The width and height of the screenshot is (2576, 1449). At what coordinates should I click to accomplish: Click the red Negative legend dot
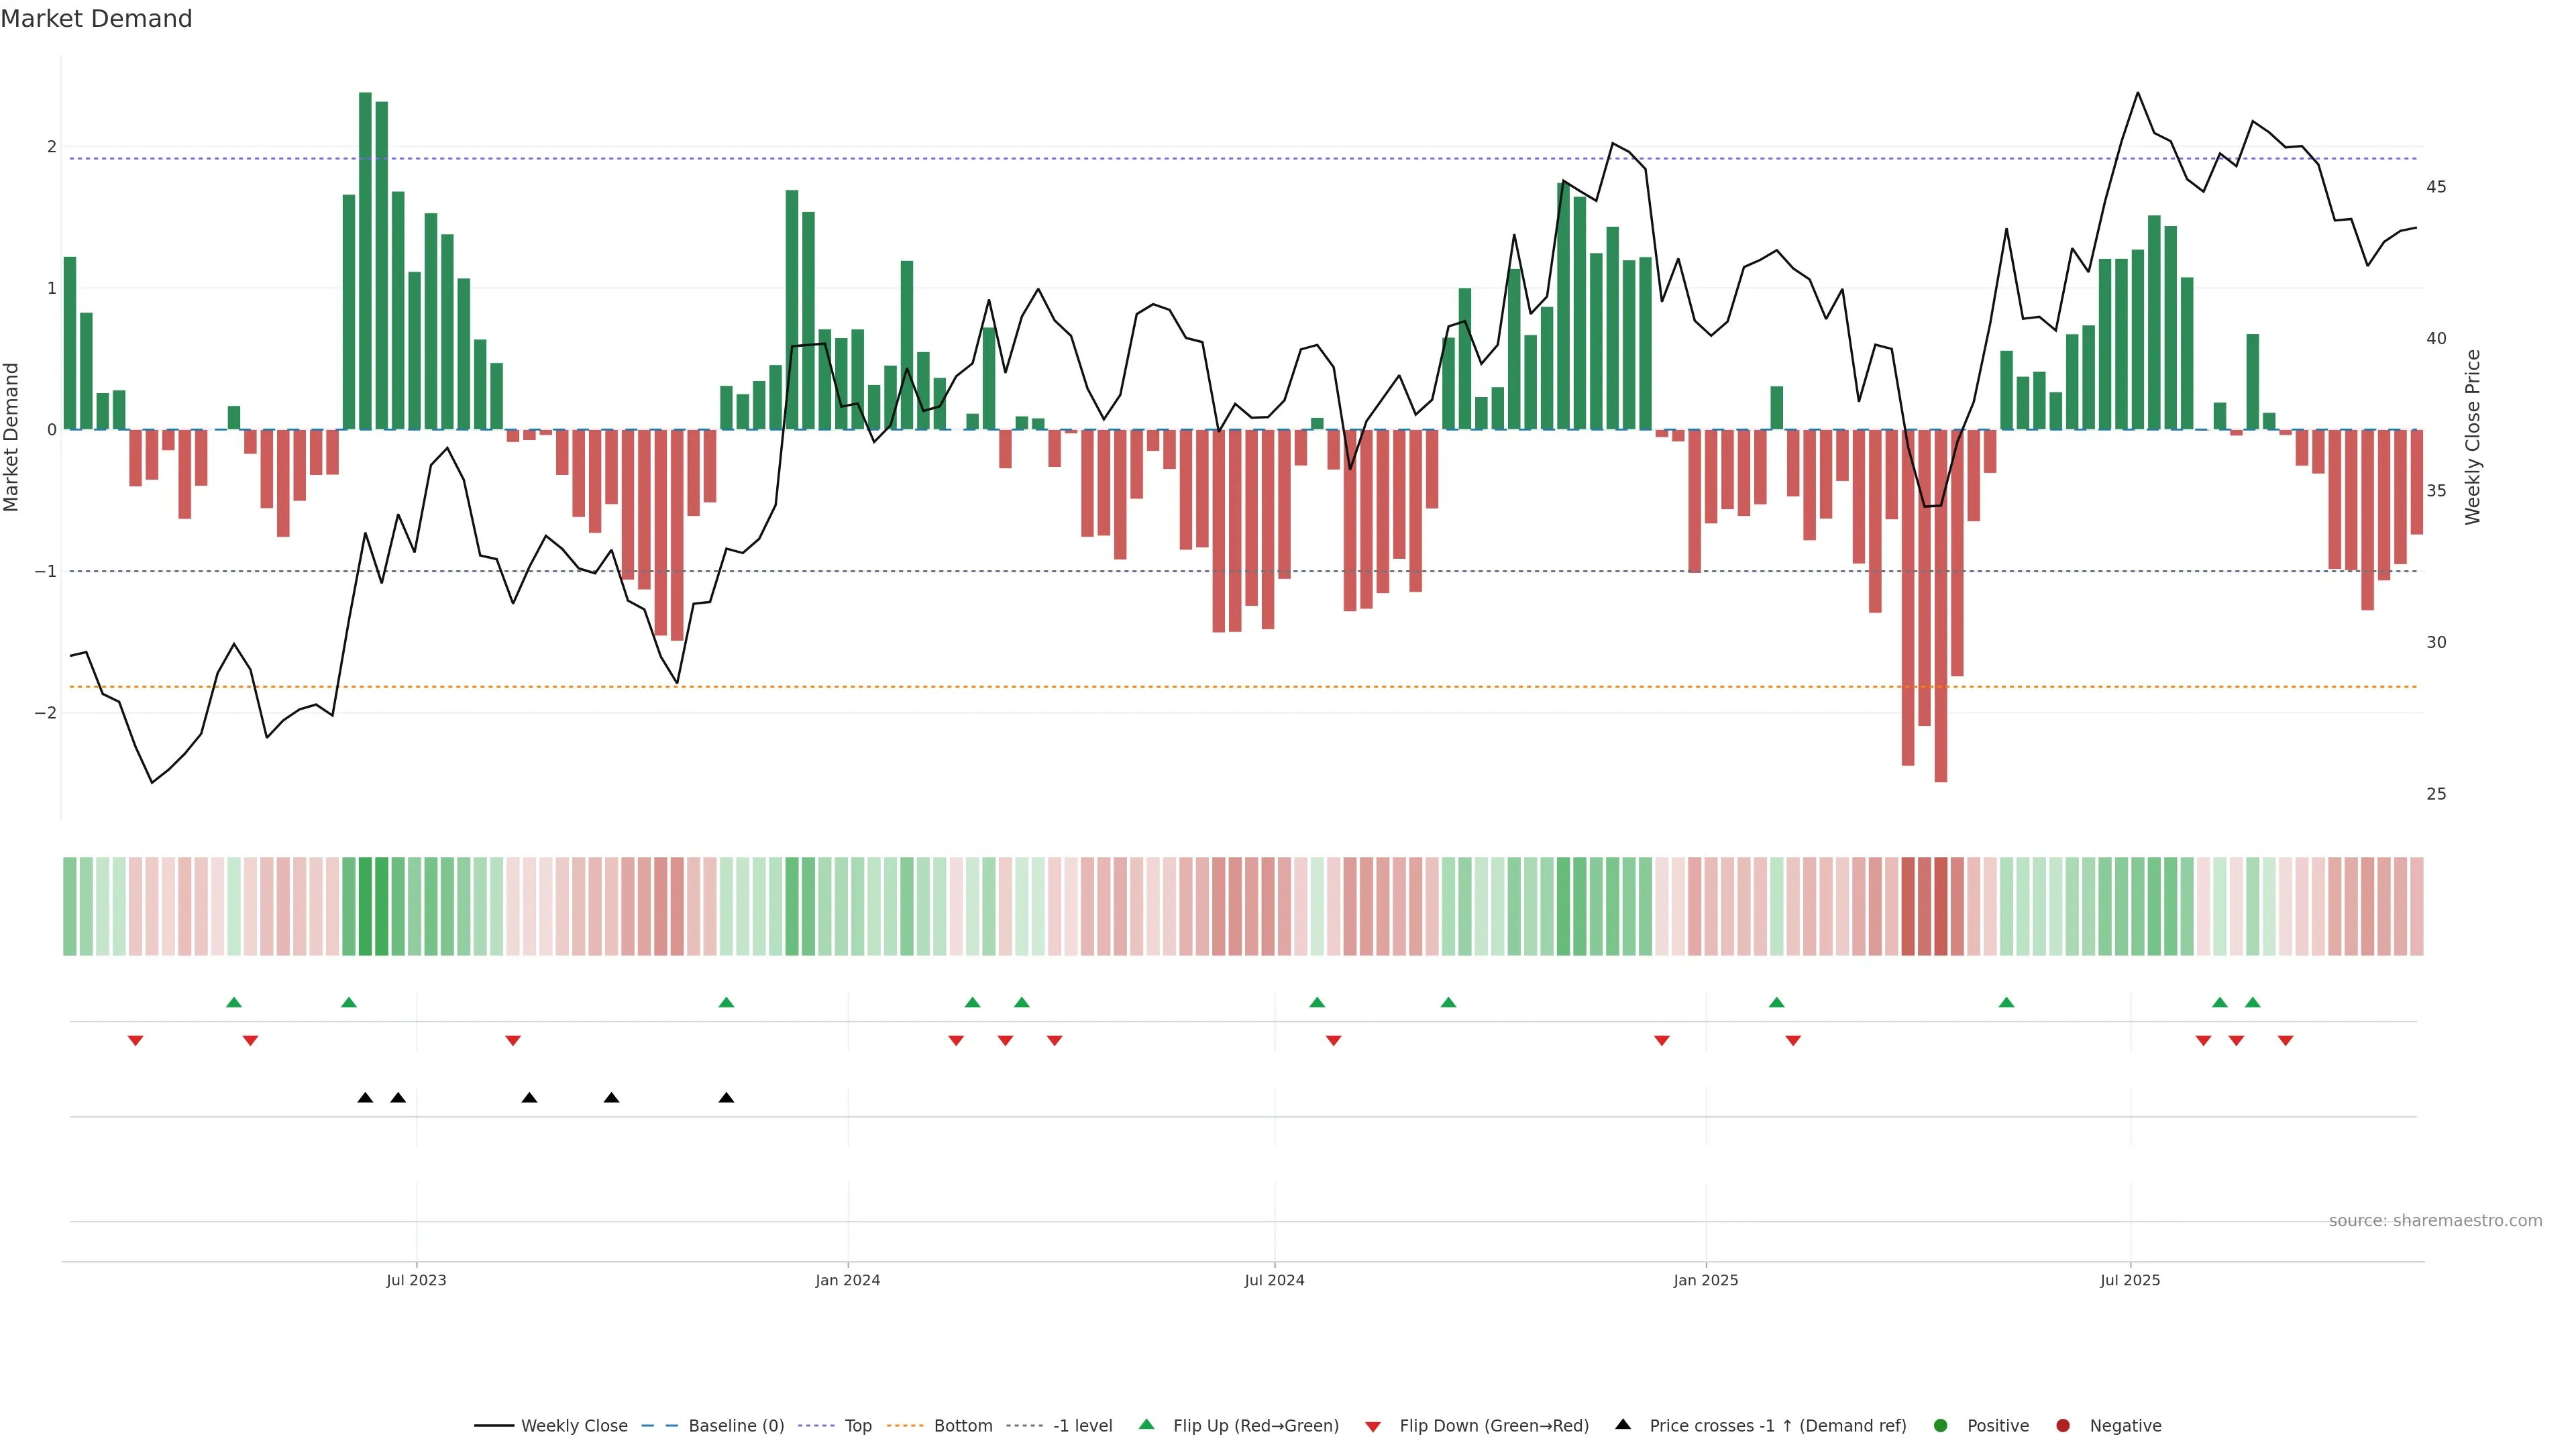(2063, 1426)
